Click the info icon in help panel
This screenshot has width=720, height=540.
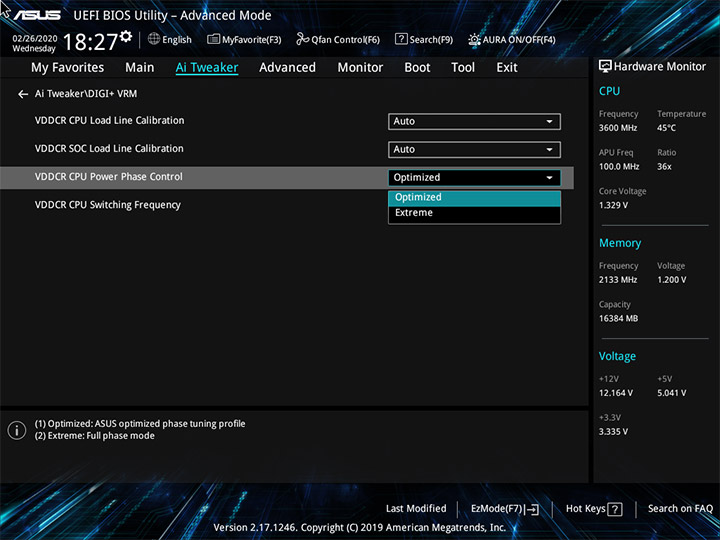(17, 430)
